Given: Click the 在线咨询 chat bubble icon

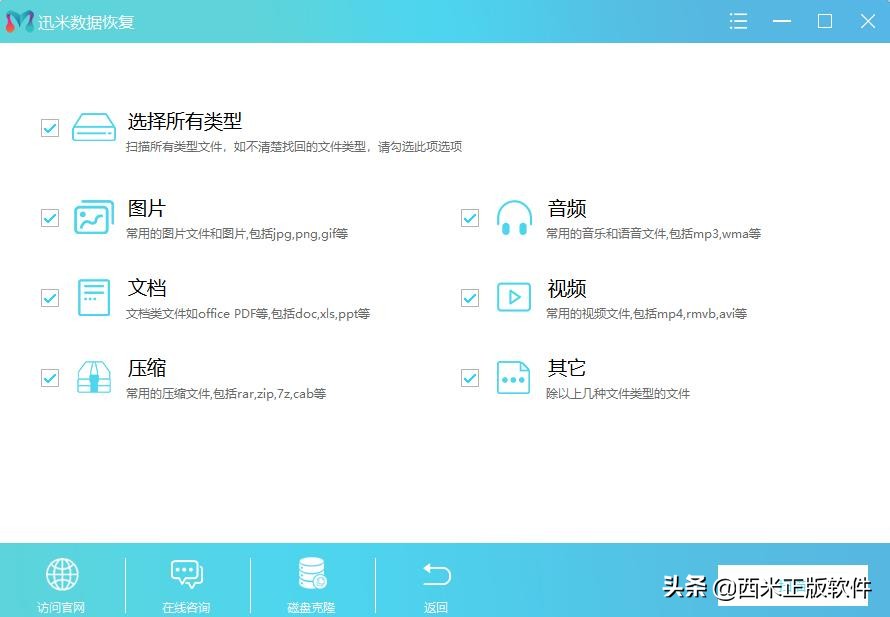Looking at the screenshot, I should 187,573.
